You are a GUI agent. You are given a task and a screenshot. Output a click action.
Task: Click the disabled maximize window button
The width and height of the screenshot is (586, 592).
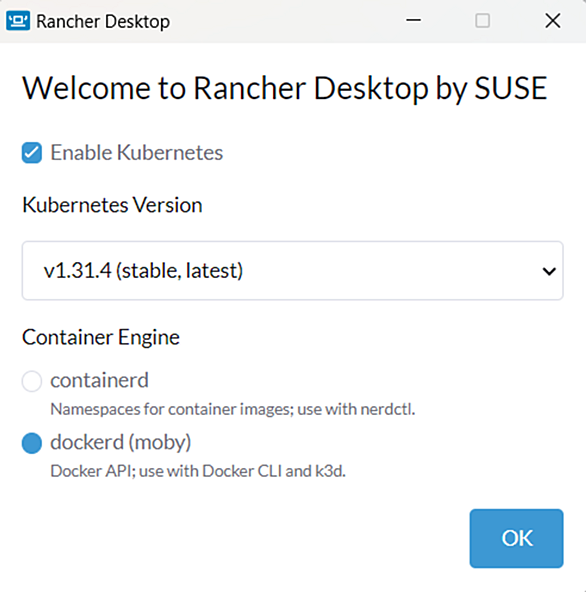click(483, 20)
